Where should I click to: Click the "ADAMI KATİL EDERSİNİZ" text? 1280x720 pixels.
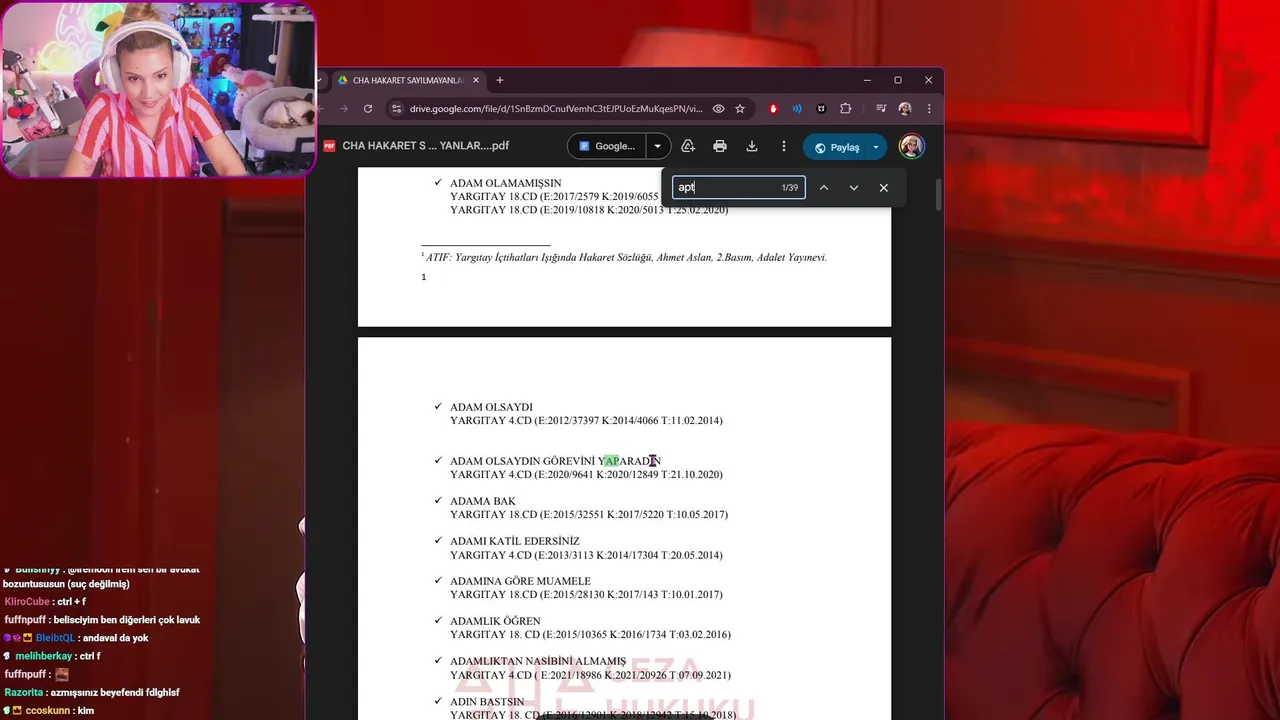point(515,541)
